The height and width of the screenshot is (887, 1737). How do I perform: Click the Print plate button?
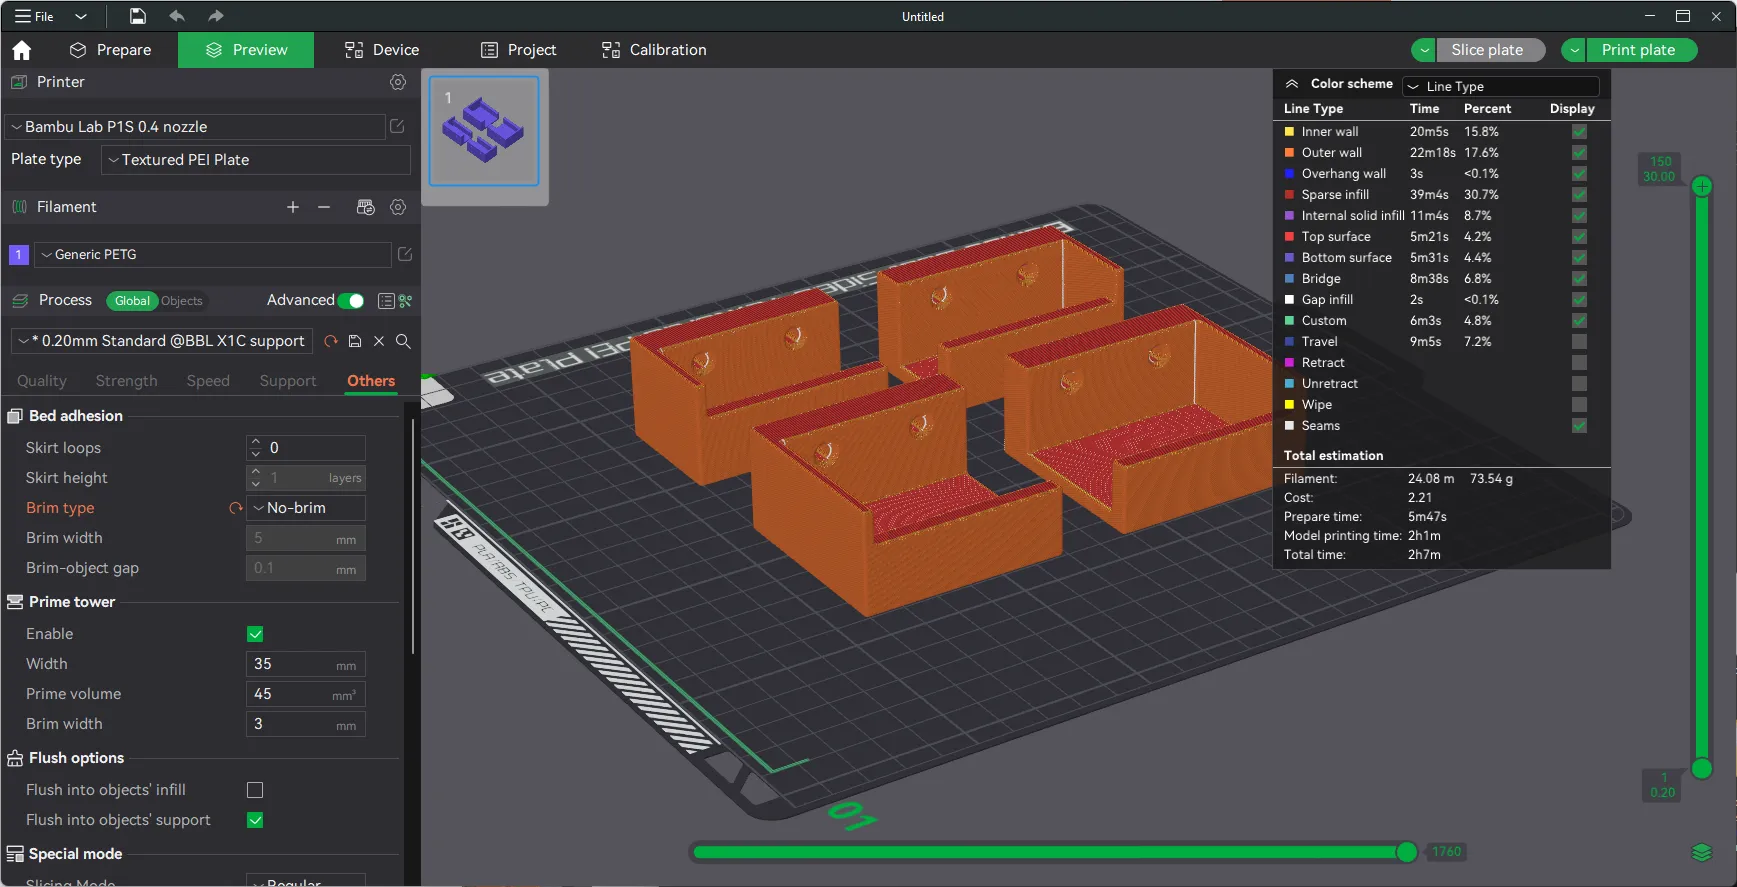(1637, 50)
